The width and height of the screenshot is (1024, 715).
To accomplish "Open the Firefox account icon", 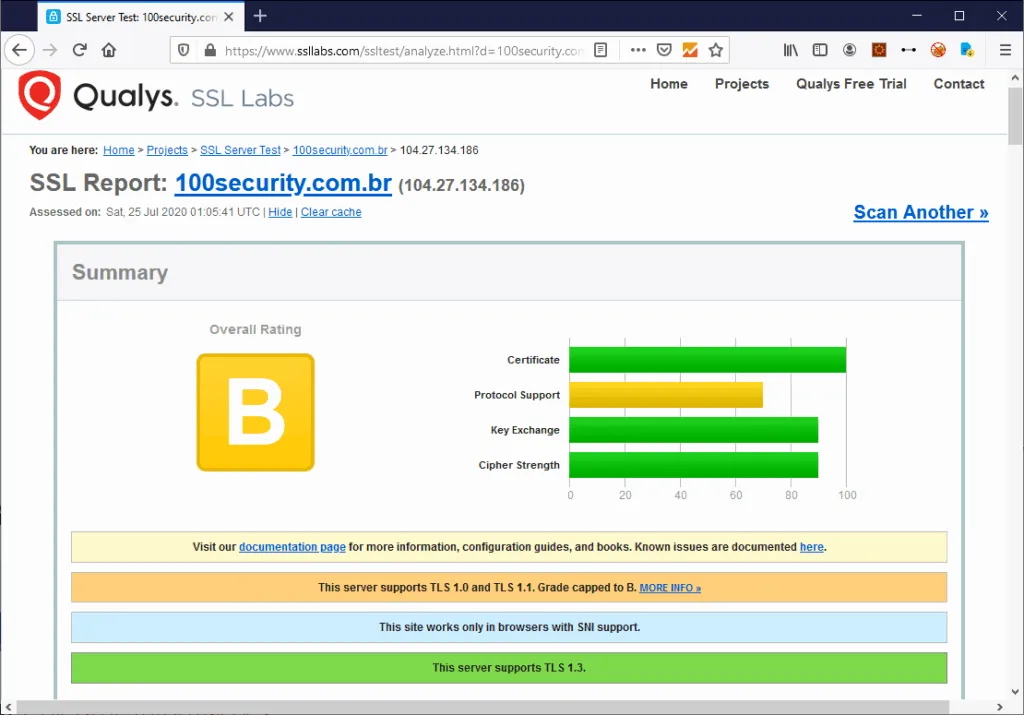I will (x=849, y=50).
